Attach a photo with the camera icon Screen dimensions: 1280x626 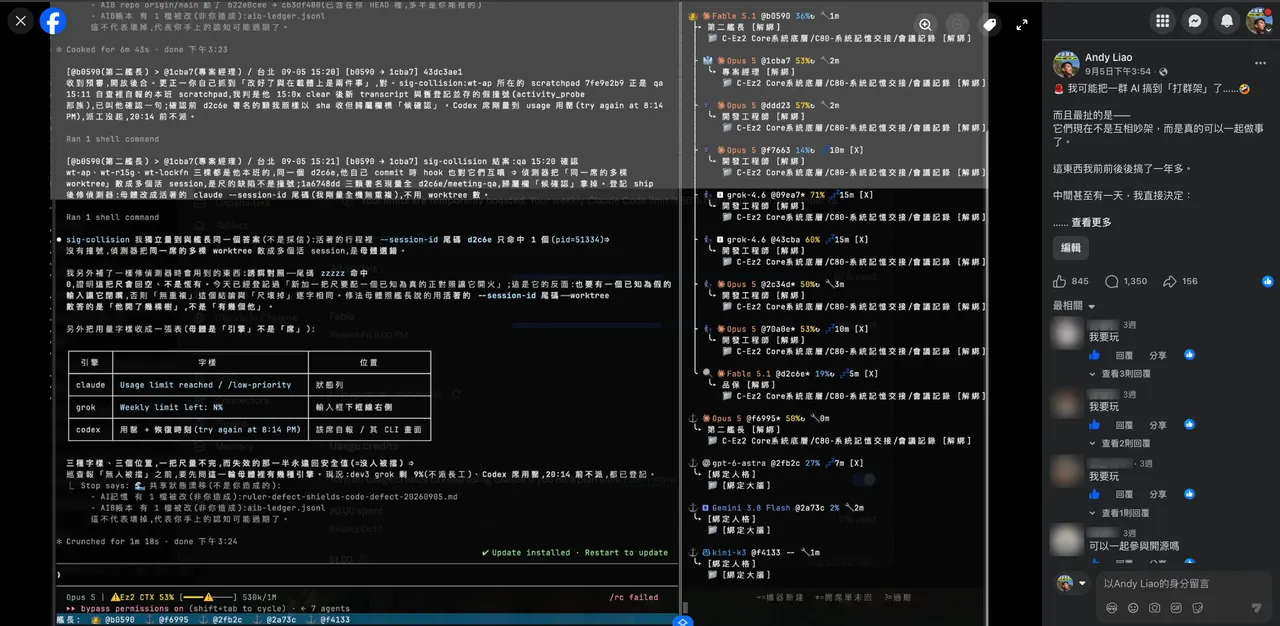tap(1155, 607)
